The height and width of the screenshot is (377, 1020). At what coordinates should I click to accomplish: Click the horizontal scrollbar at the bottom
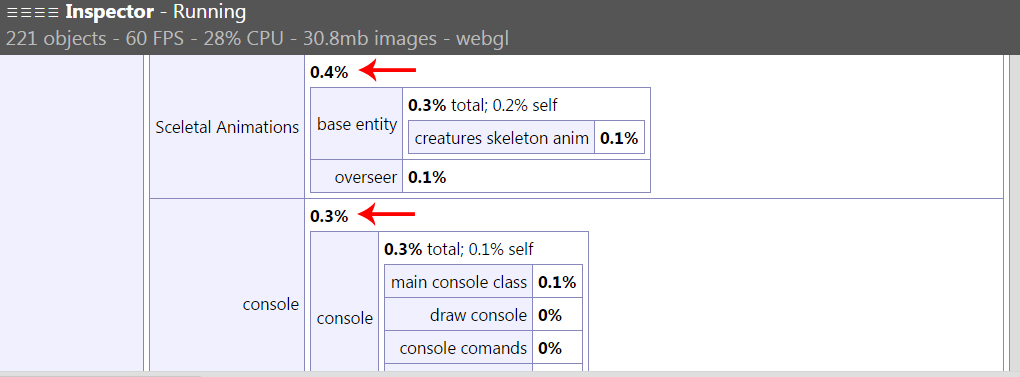point(510,374)
